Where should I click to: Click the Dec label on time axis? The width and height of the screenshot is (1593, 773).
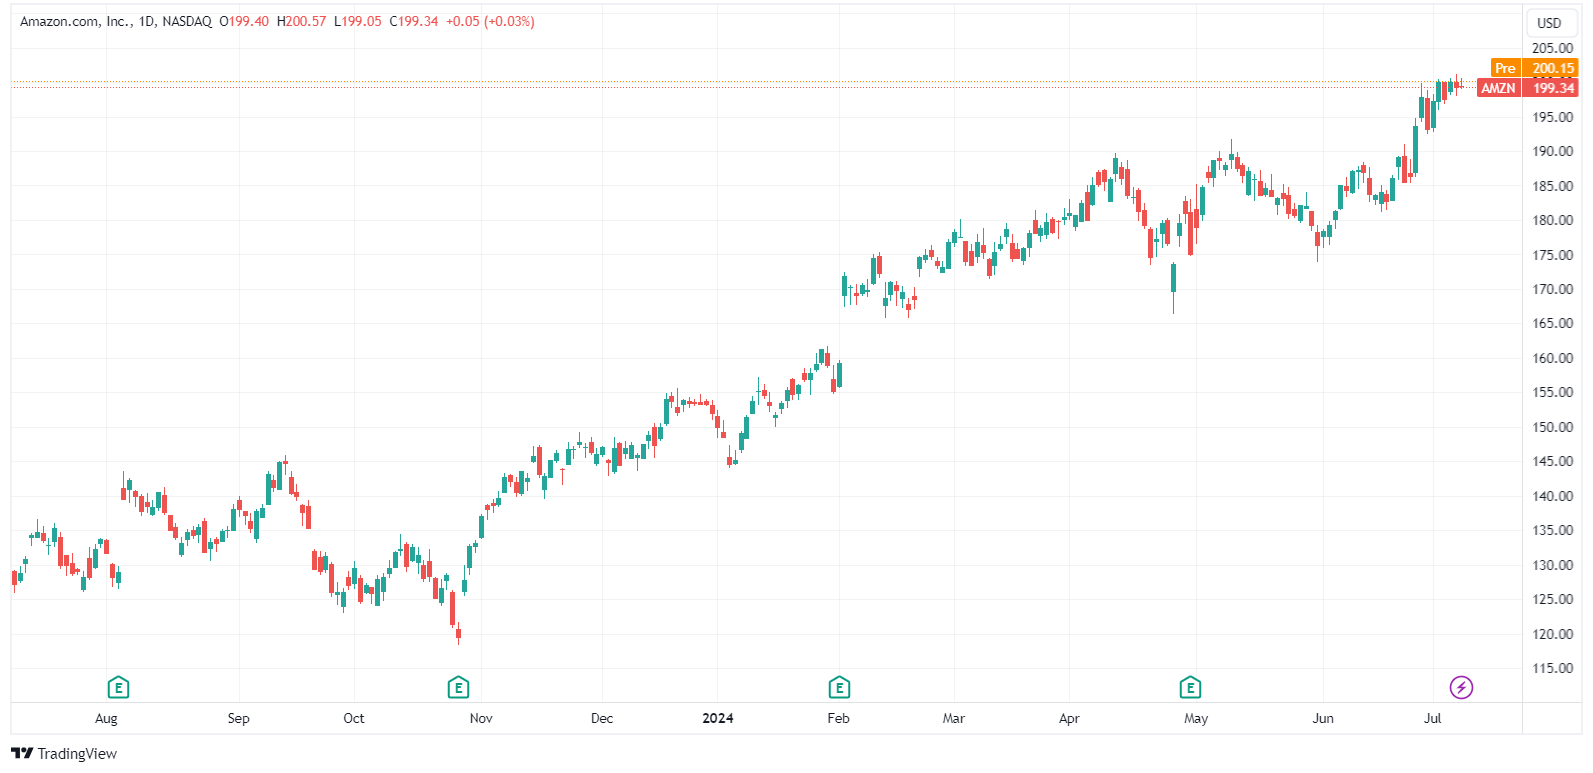(602, 718)
